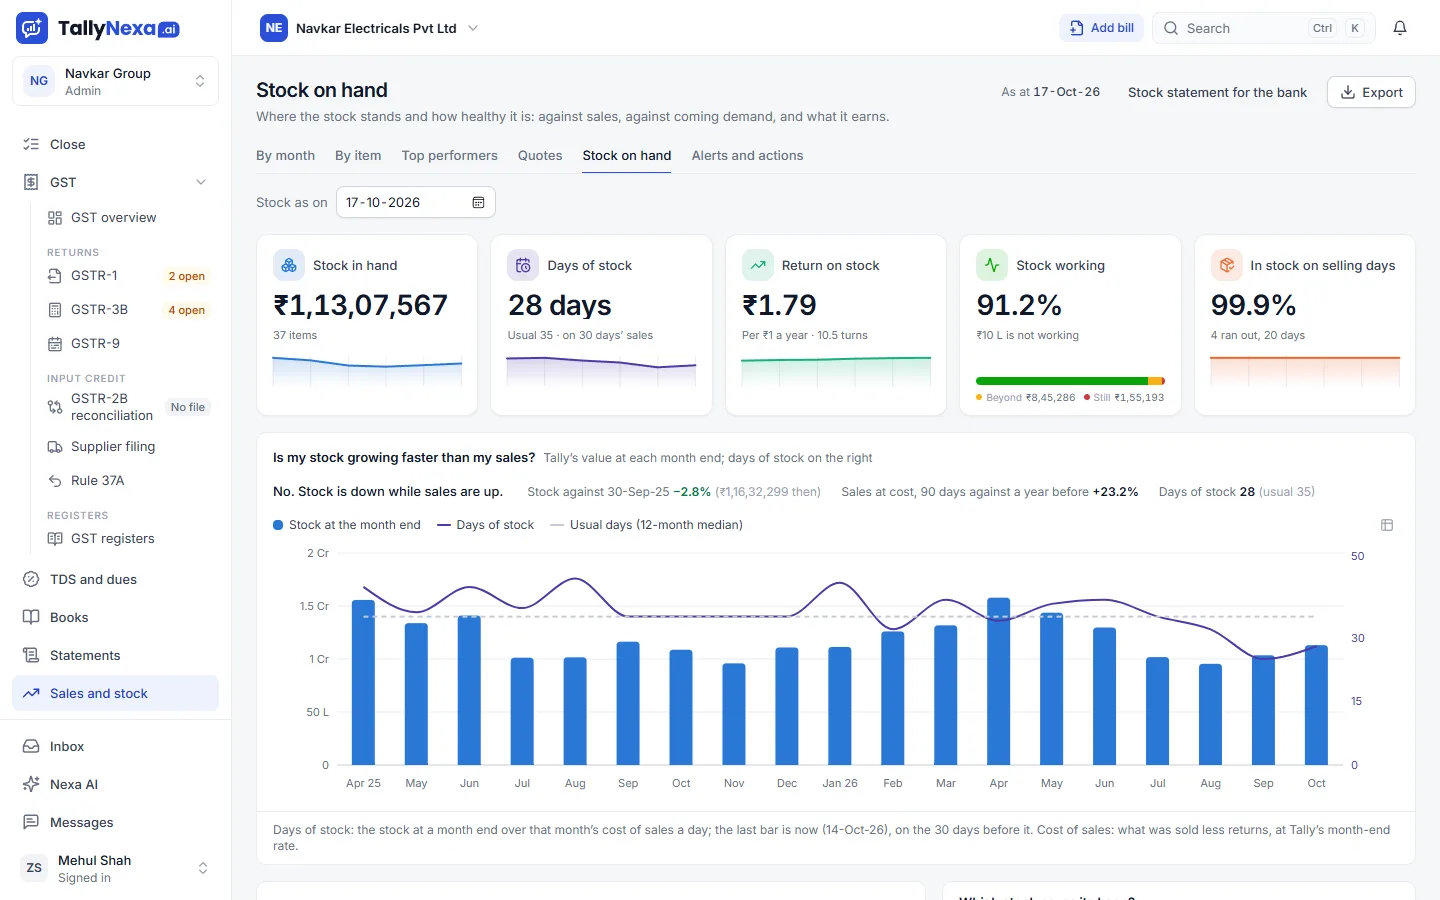Launch Nexa AI assistant
1440x900 pixels.
tap(115, 784)
